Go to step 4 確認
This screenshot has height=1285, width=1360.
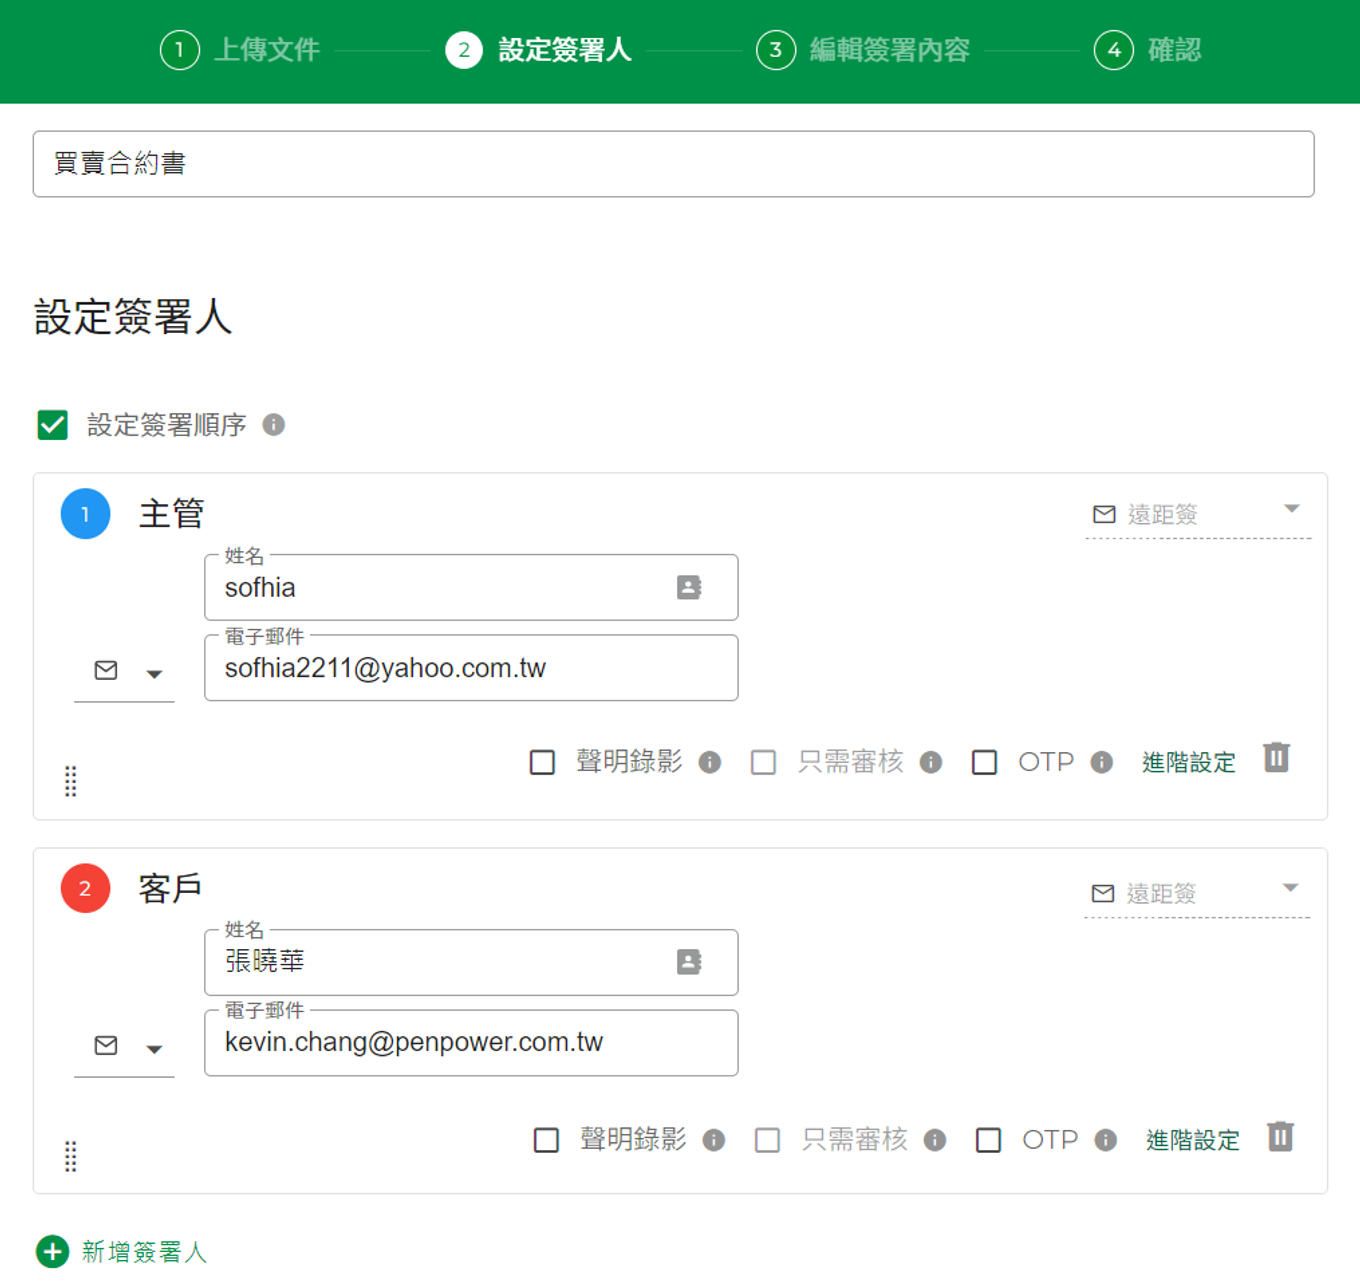tap(1148, 50)
